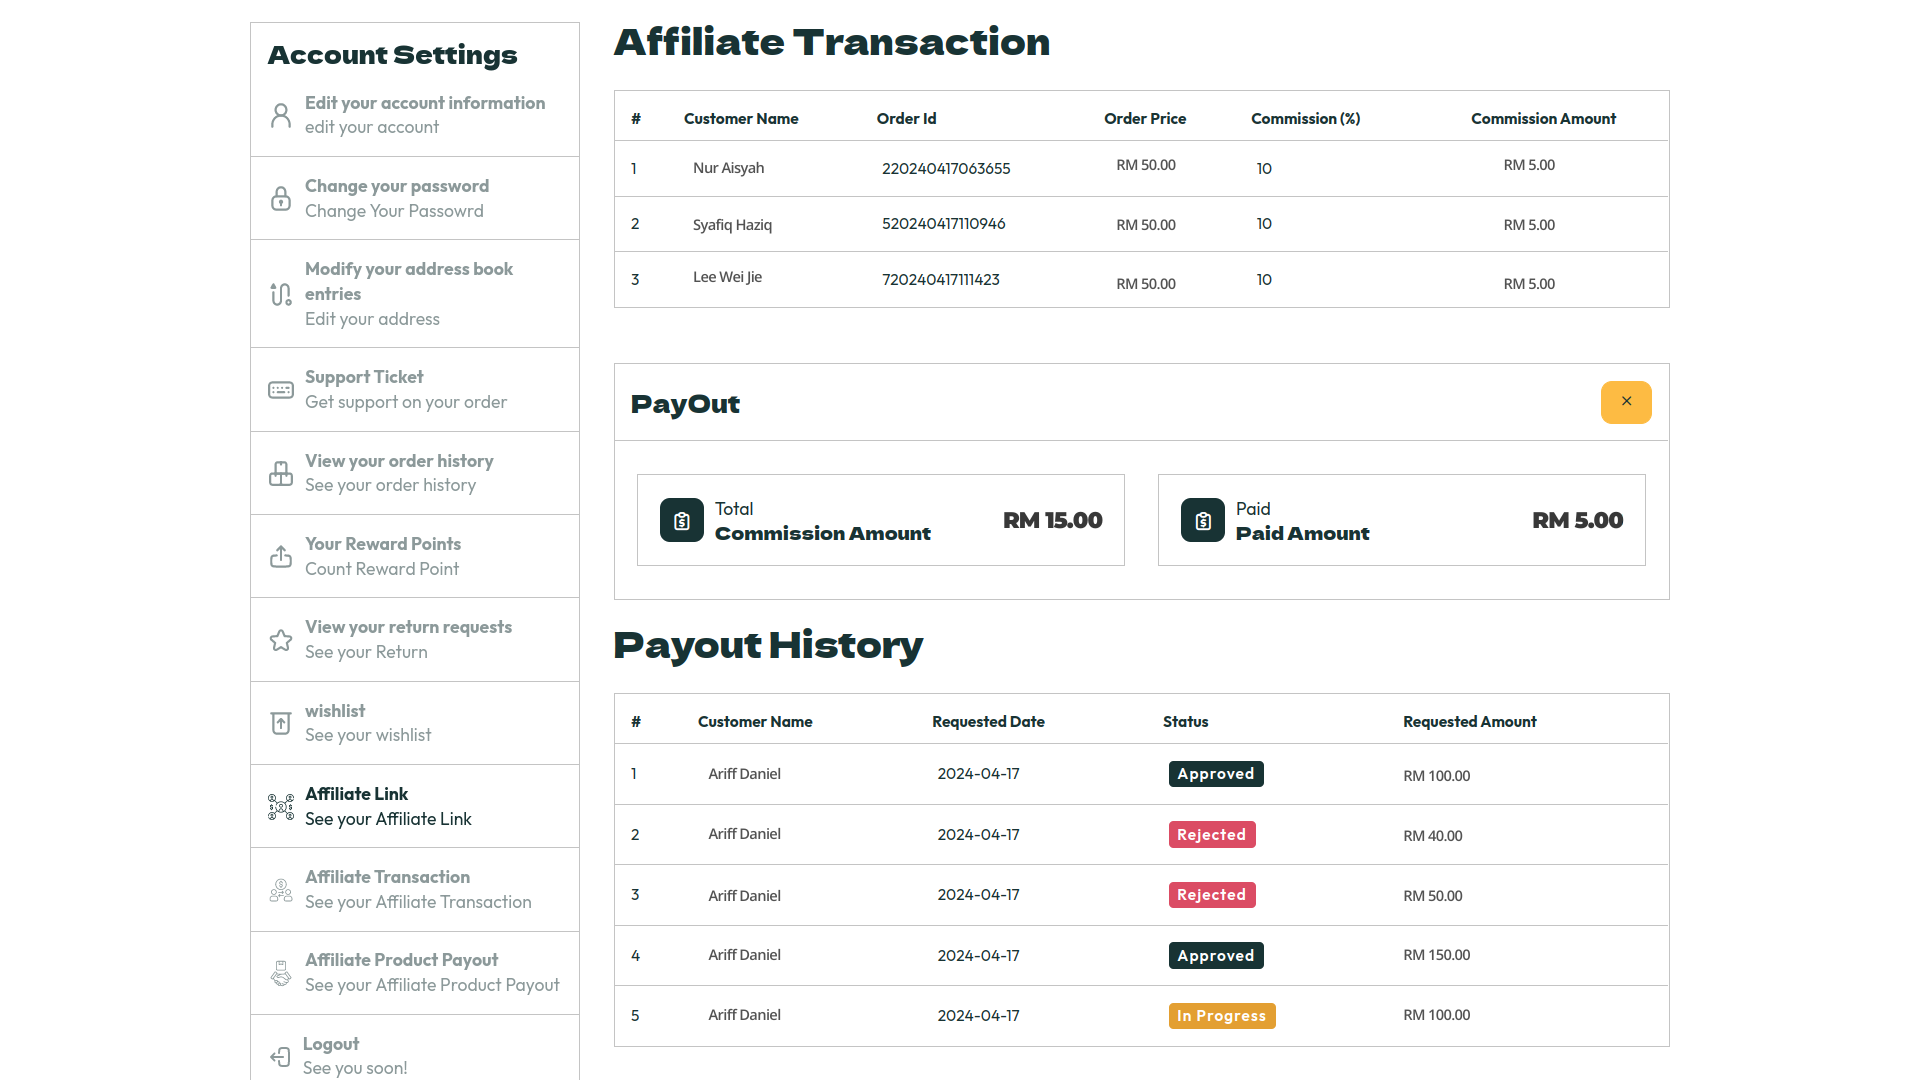Click the Support Ticket keyboard icon
1920x1080 pixels.
coord(281,390)
